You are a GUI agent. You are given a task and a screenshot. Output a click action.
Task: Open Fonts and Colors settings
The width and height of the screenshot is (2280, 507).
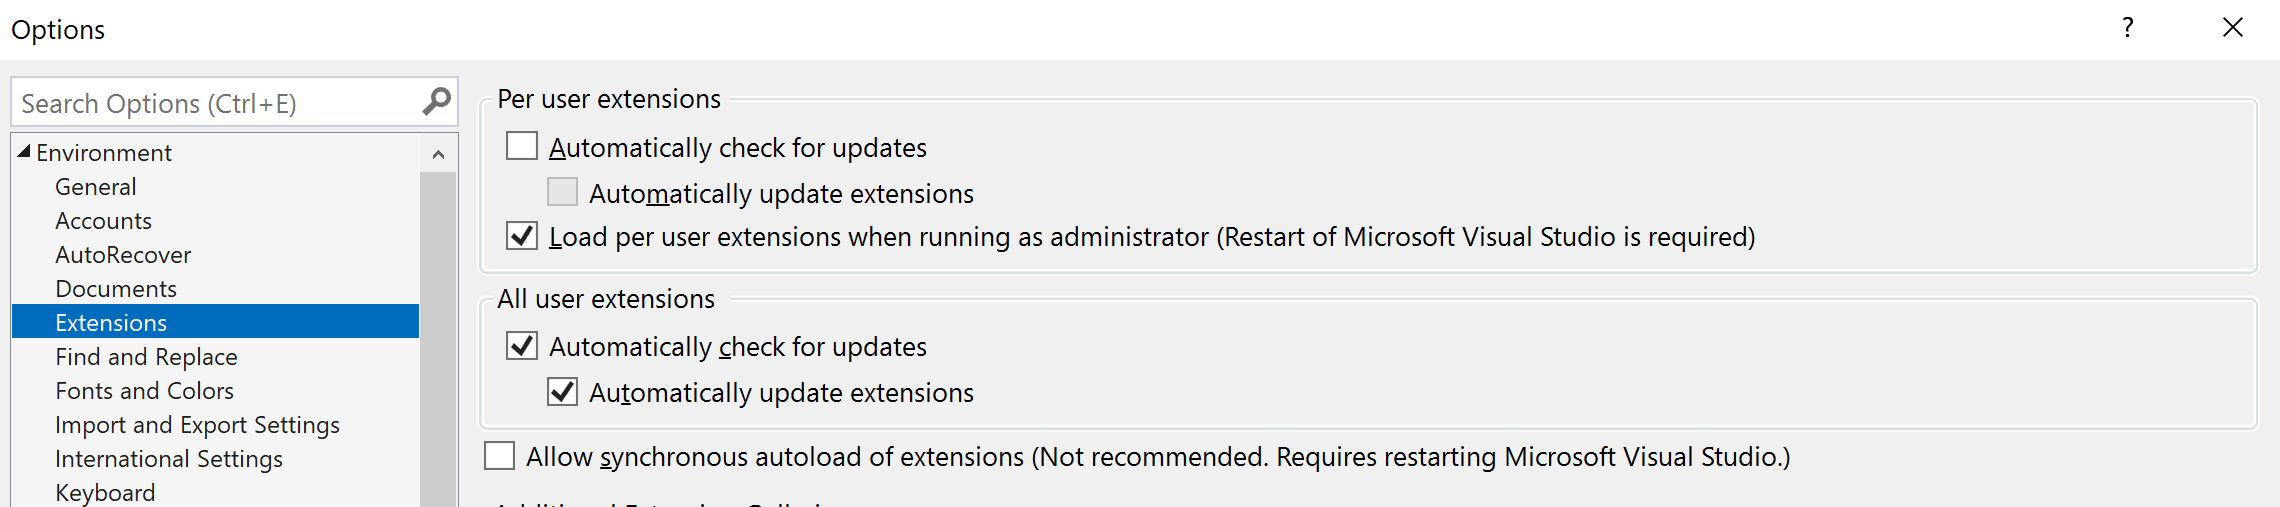point(144,391)
